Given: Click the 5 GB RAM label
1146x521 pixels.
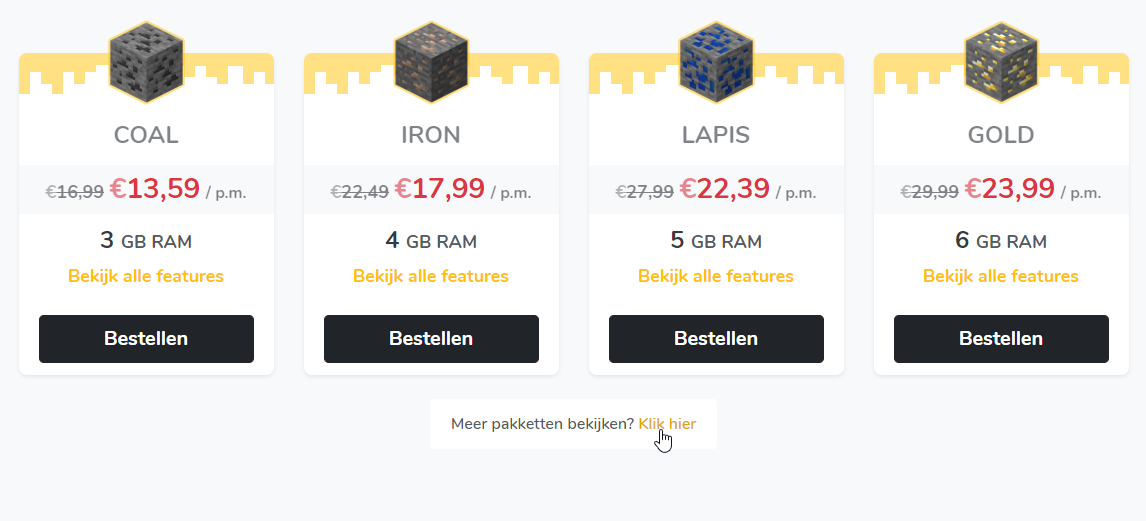Looking at the screenshot, I should point(716,241).
